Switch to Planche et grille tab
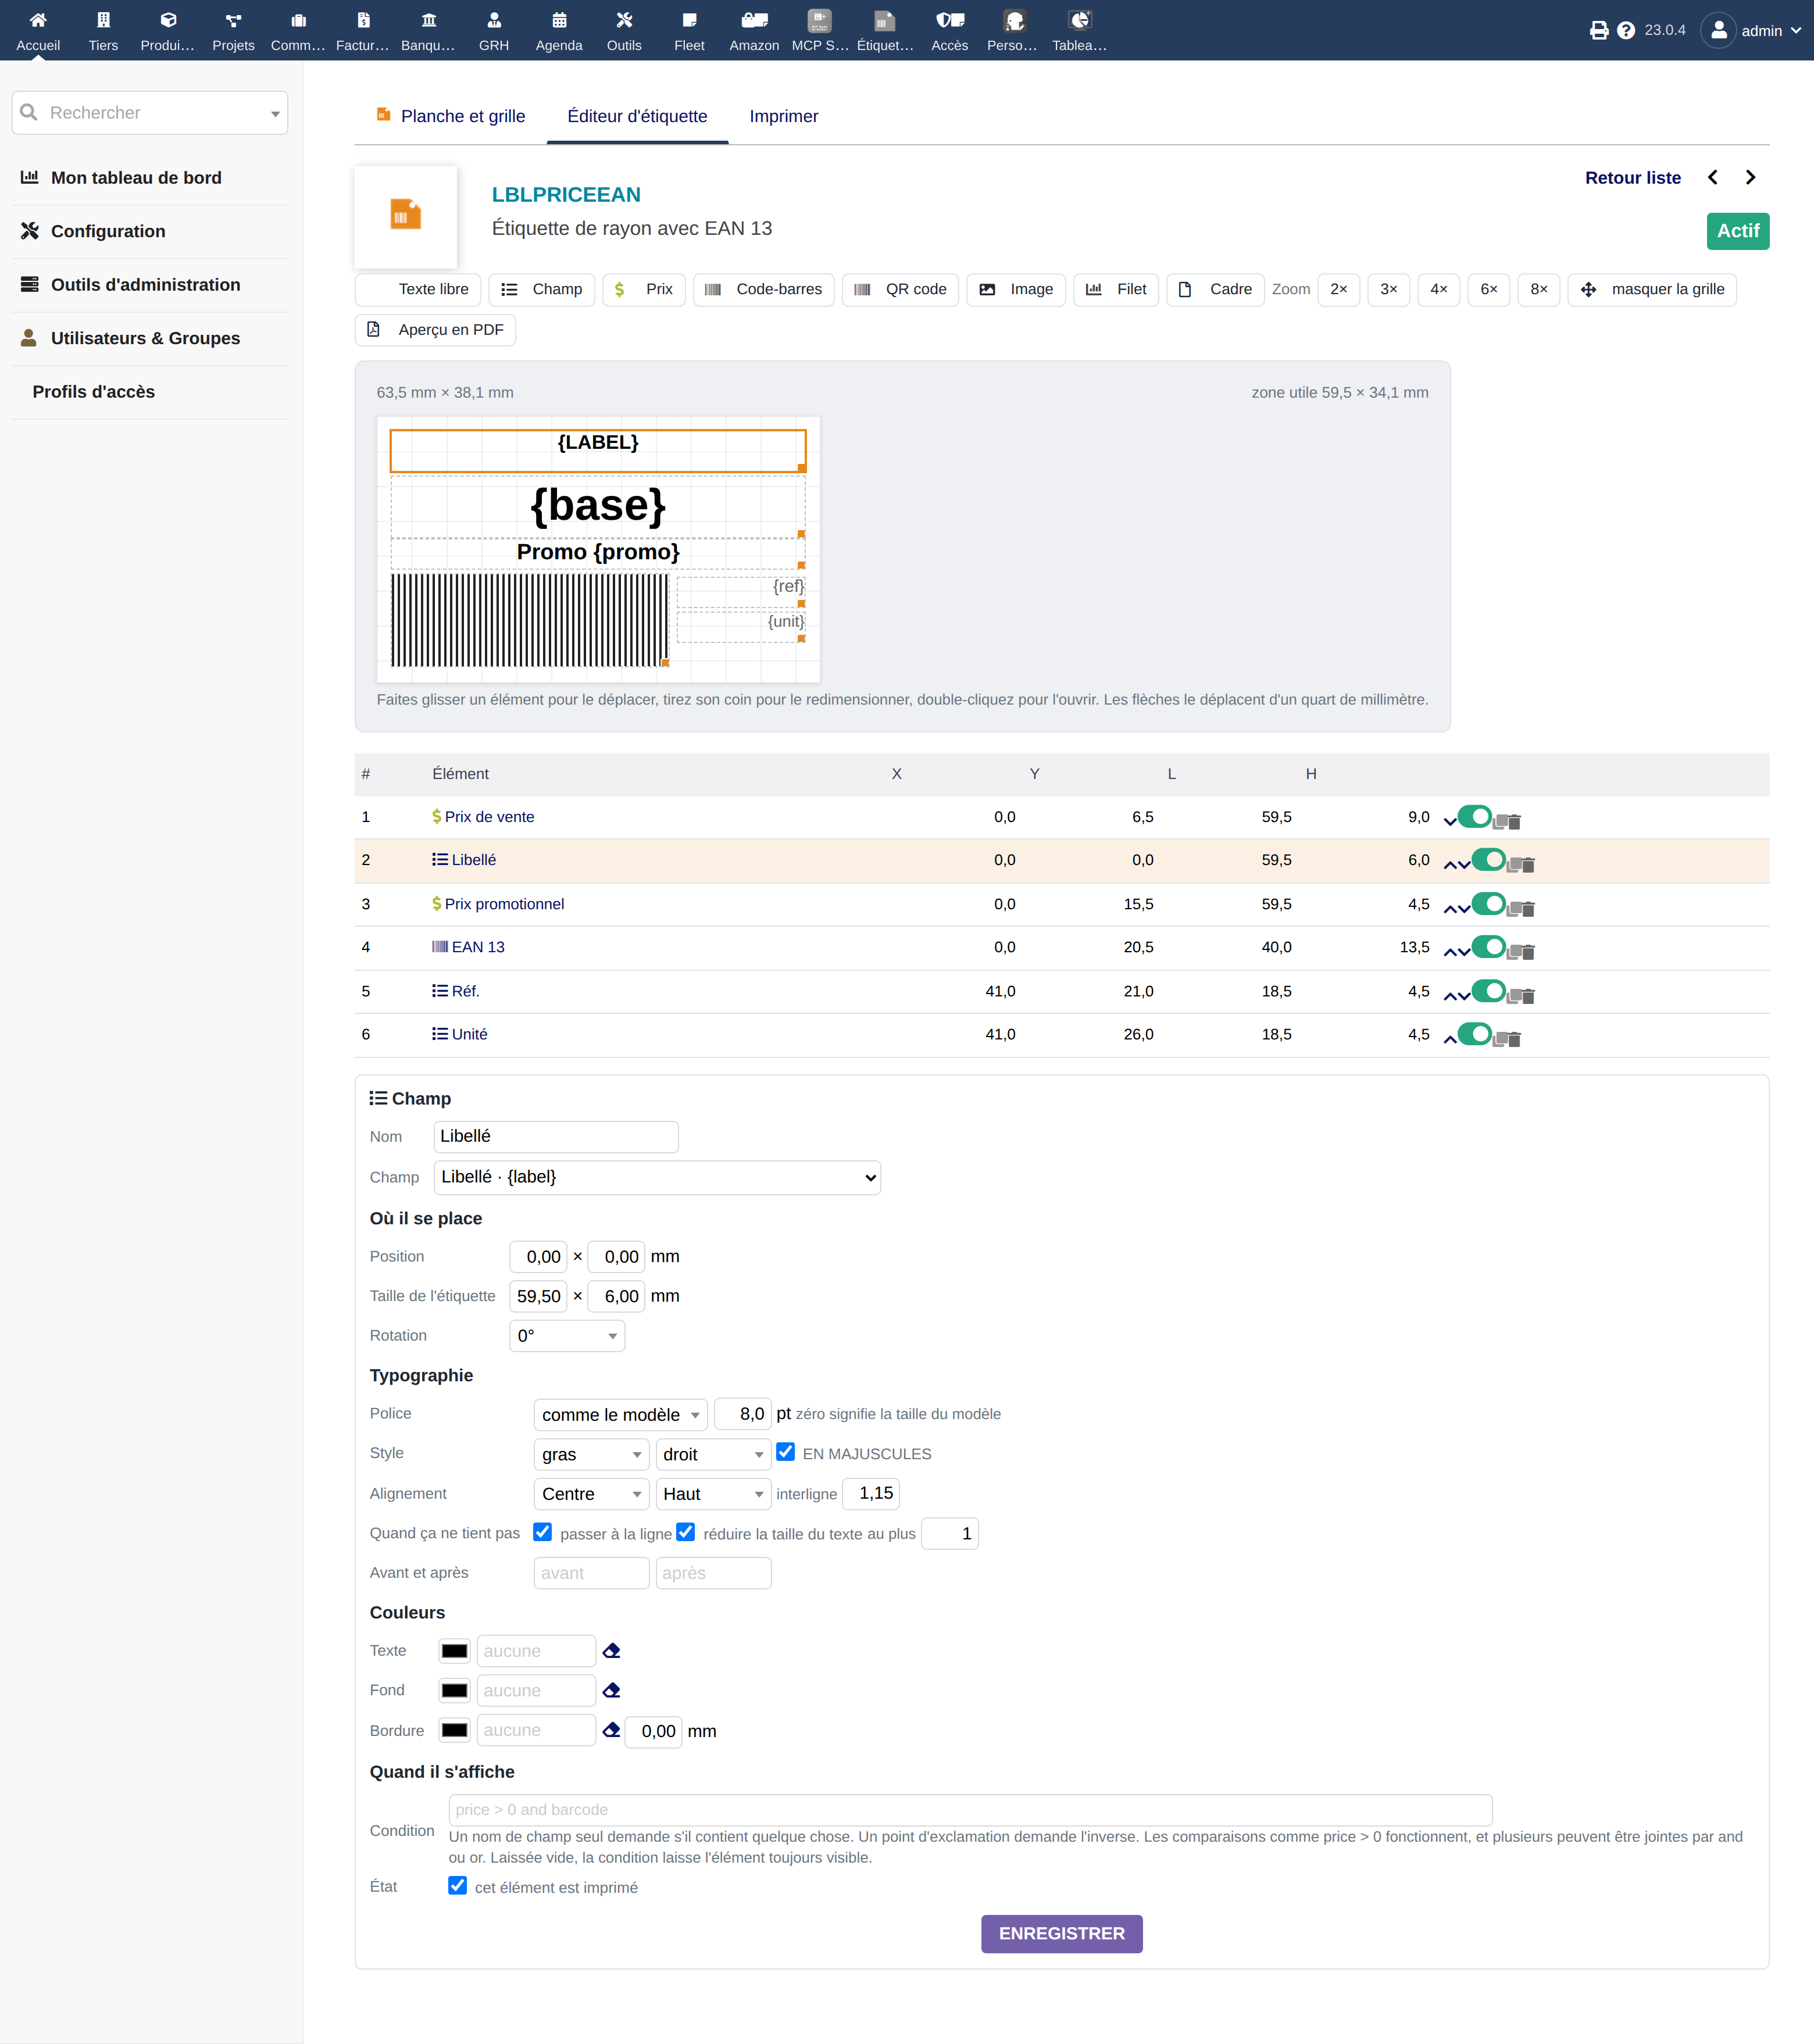Image resolution: width=1814 pixels, height=2044 pixels. [451, 116]
